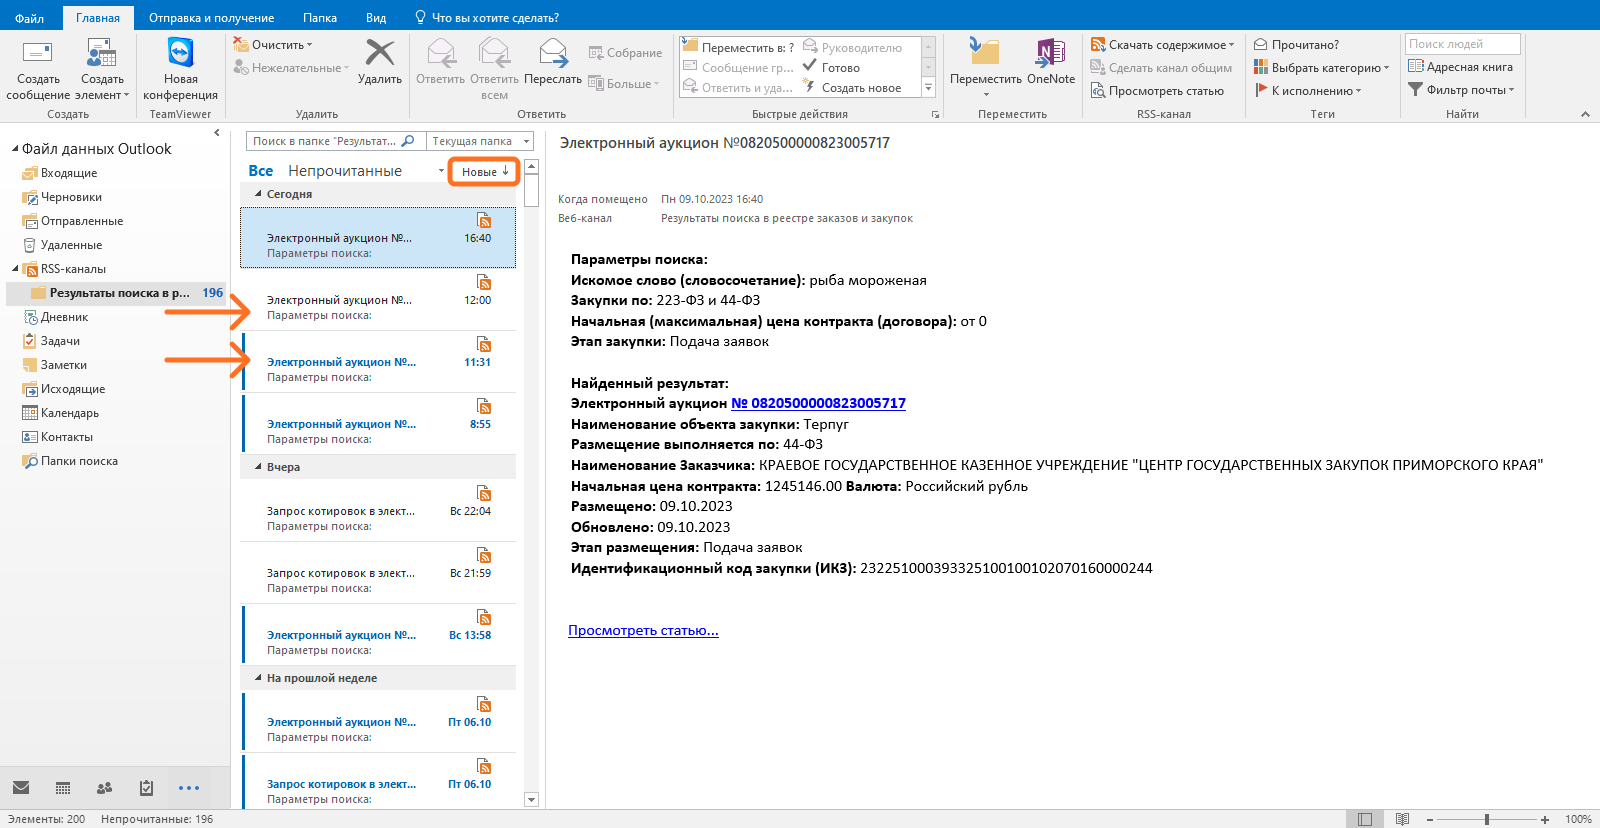Viewport: 1600px width, 828px height.
Task: Open the 8:55 electronic auction message
Action: [379, 423]
